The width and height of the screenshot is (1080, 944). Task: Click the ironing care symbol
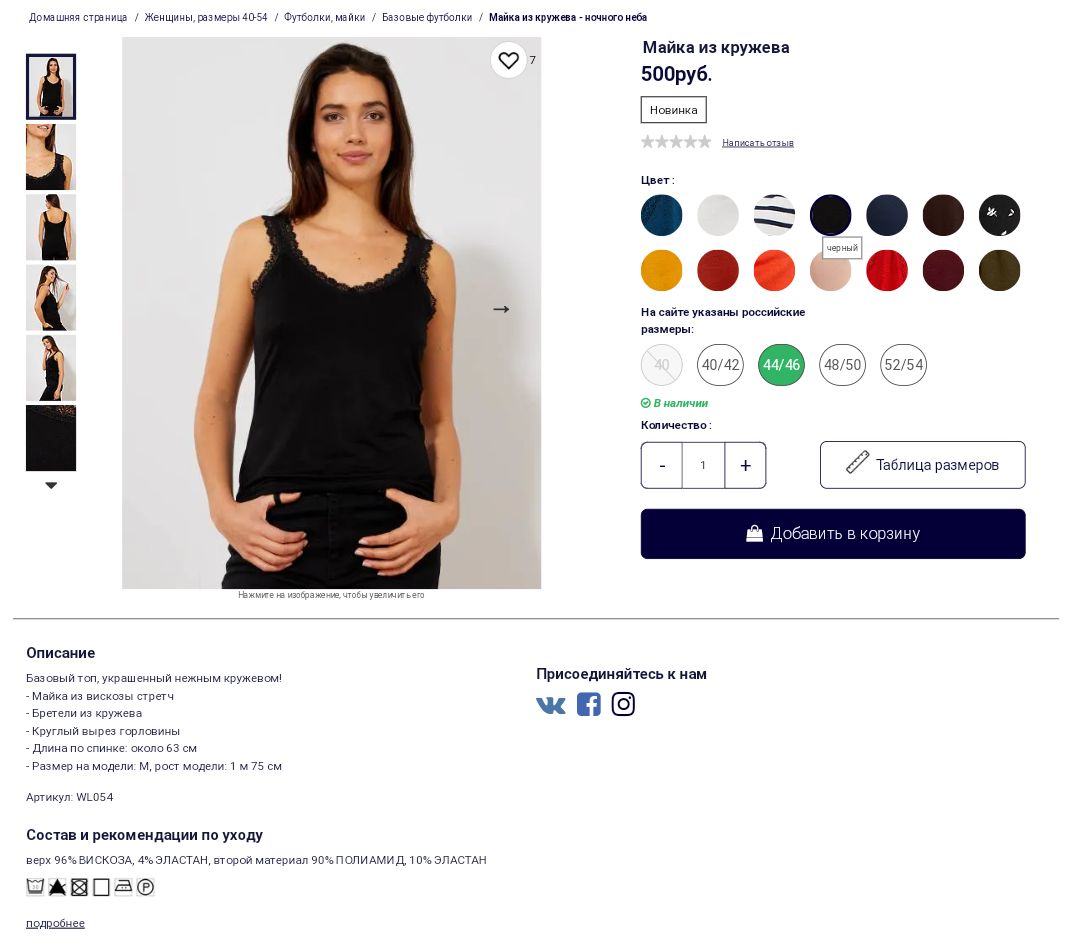123,887
